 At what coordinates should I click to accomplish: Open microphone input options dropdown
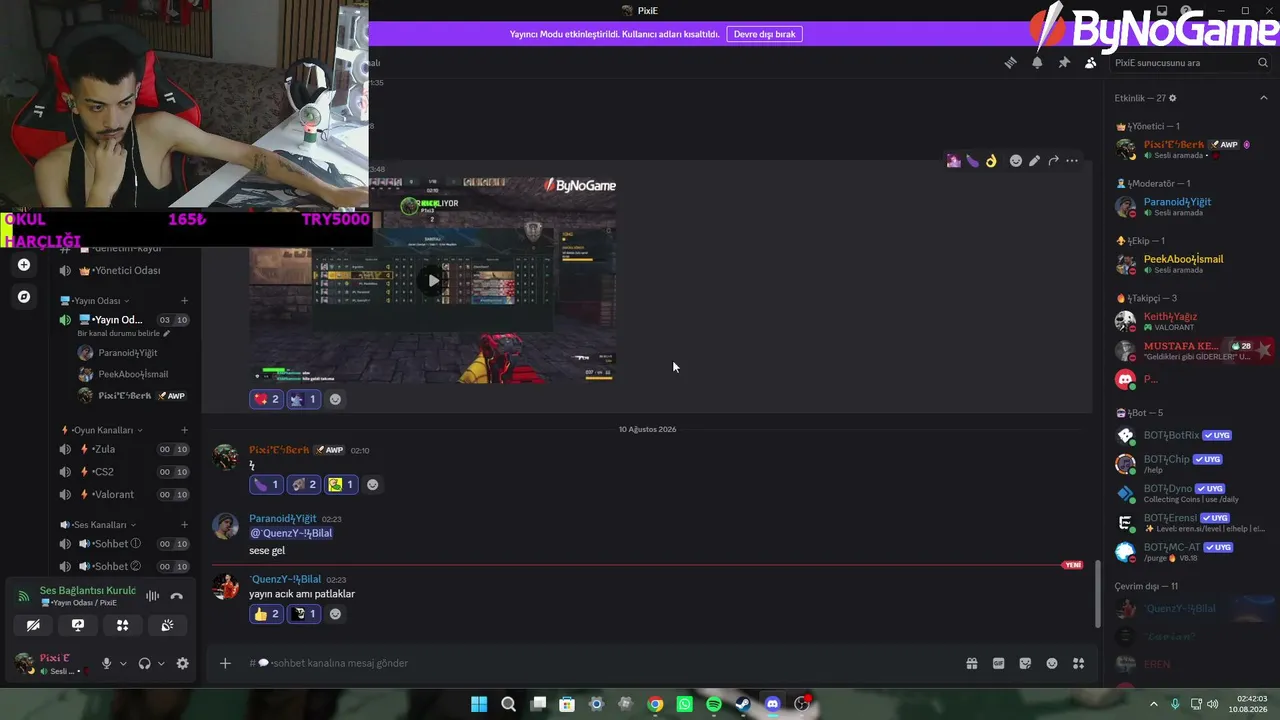(123, 663)
